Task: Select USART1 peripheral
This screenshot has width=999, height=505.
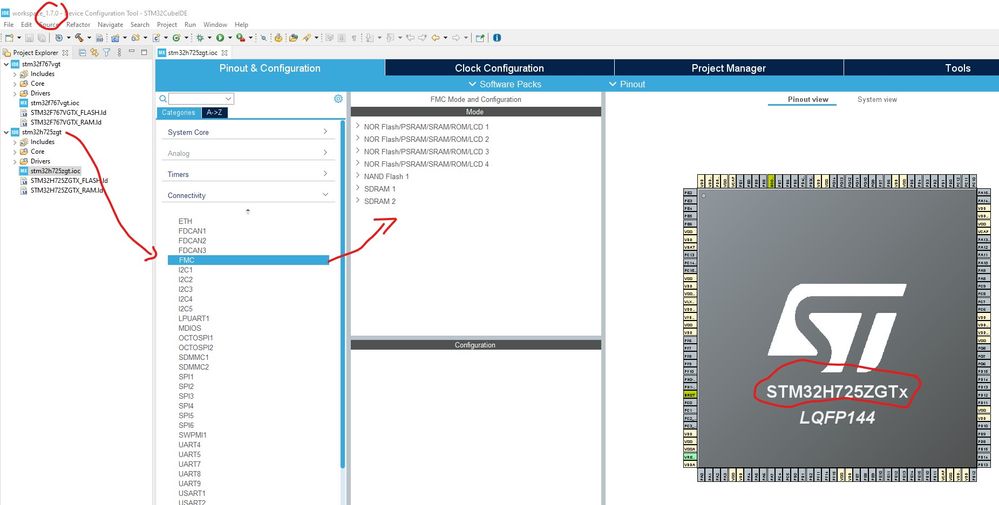Action: (x=192, y=493)
